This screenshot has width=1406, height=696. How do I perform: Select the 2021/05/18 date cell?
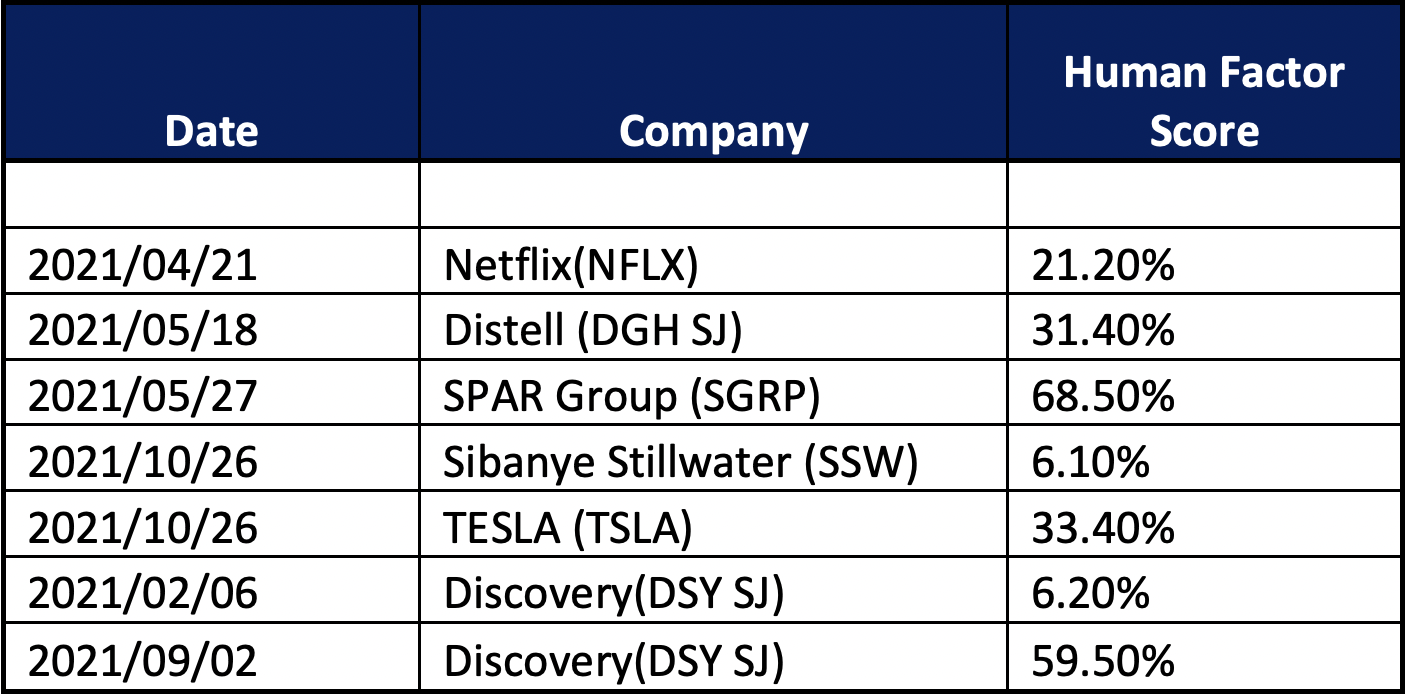tap(143, 331)
